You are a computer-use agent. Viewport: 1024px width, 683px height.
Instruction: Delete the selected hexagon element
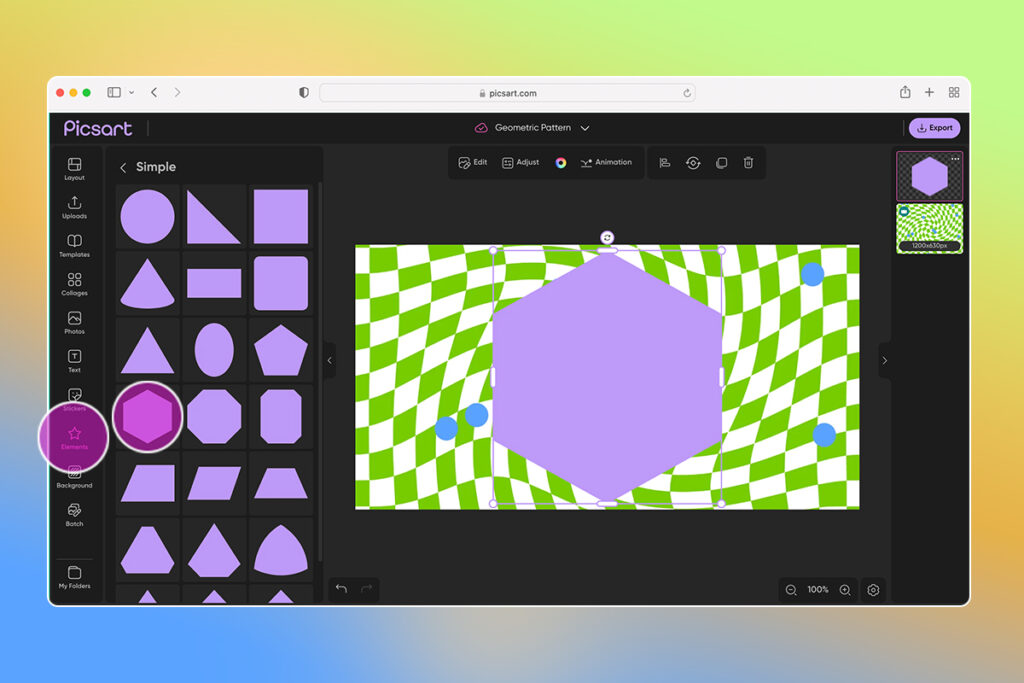(x=748, y=162)
